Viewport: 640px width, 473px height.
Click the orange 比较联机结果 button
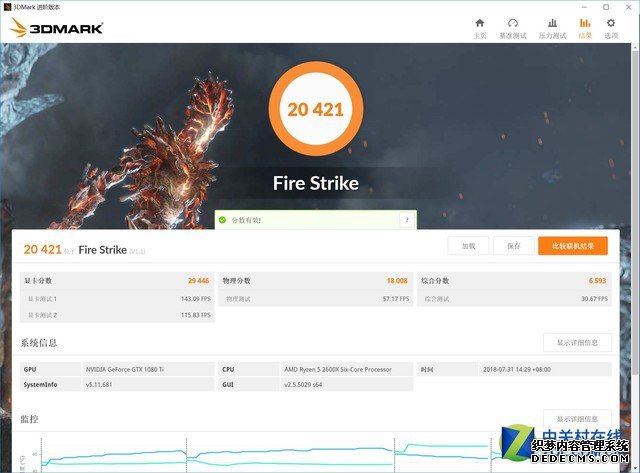pos(573,246)
